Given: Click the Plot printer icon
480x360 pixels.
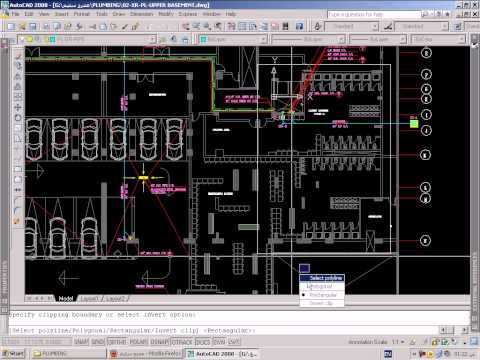Looking at the screenshot, I should point(46,26).
